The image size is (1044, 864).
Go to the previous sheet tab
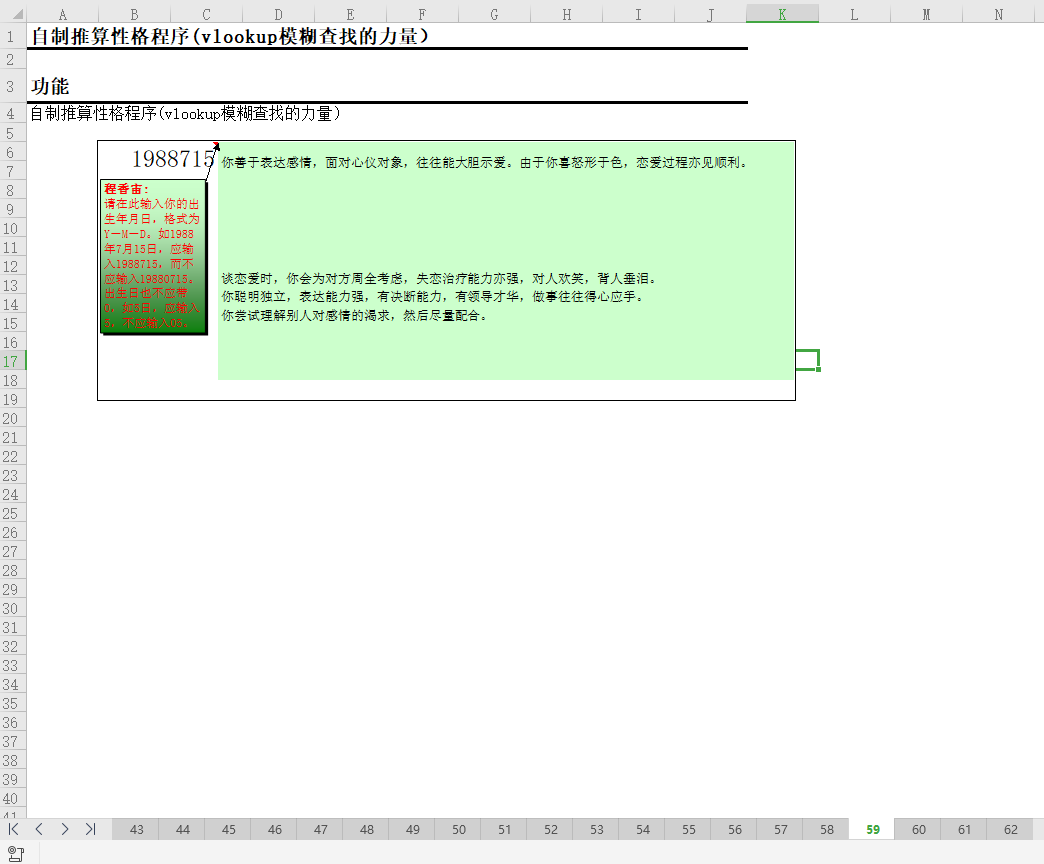39,829
